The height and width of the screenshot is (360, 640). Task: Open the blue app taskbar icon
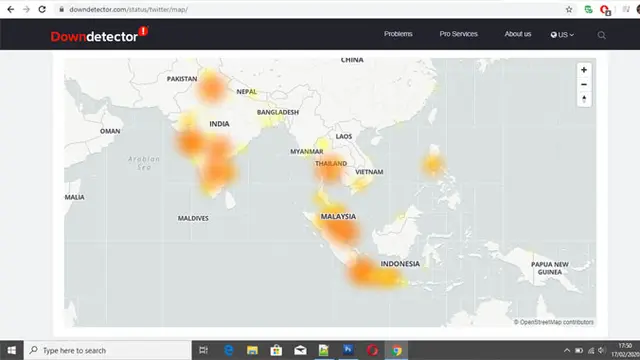(348, 350)
